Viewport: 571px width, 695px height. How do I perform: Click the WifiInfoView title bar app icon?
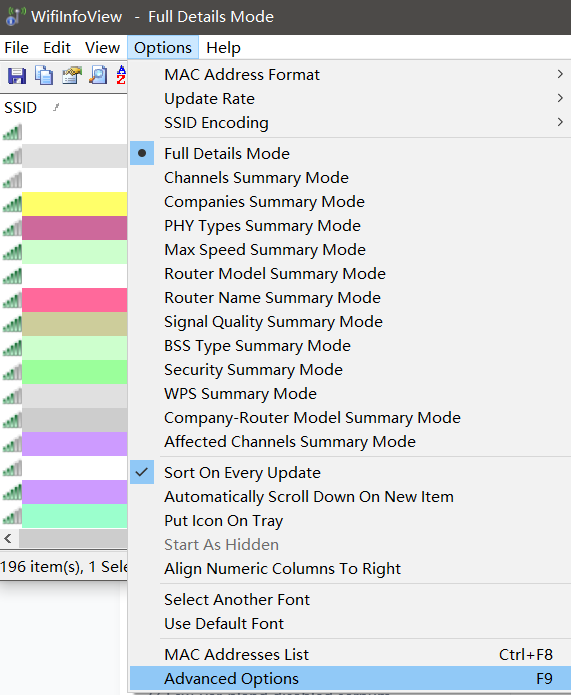[15, 16]
